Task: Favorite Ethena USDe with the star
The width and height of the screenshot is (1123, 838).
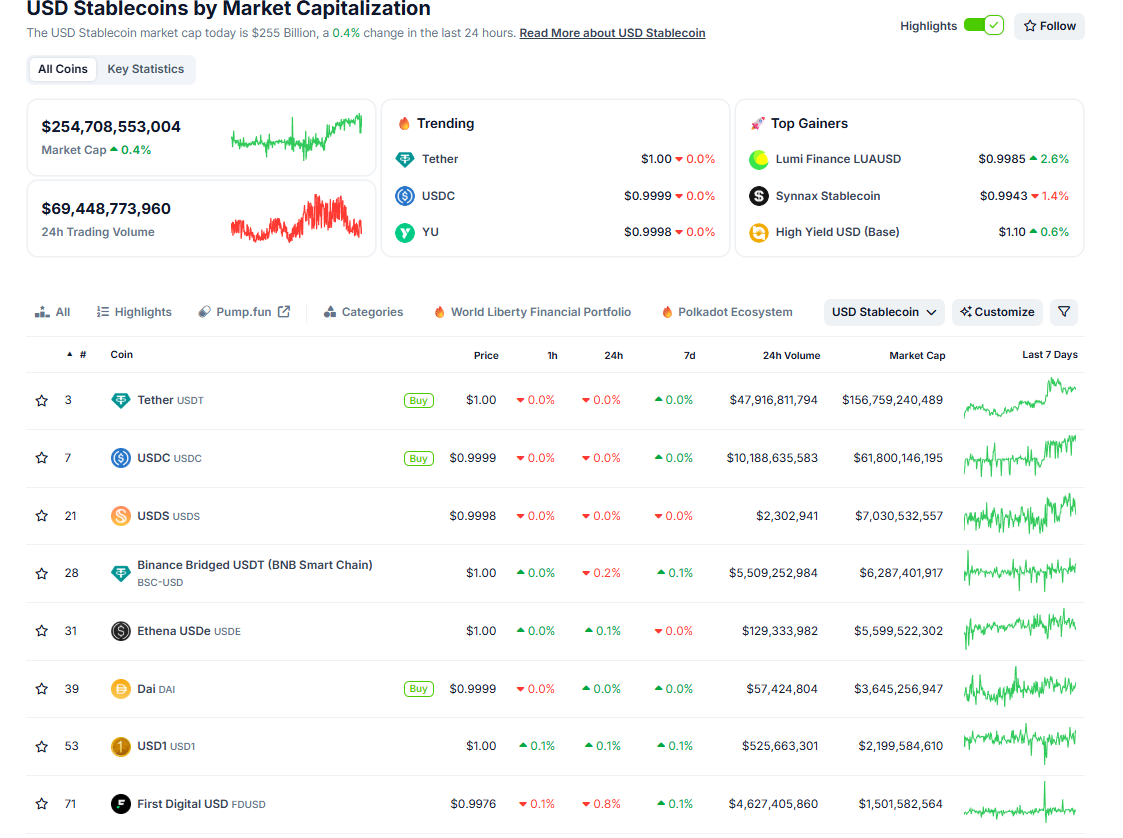Action: (x=42, y=631)
